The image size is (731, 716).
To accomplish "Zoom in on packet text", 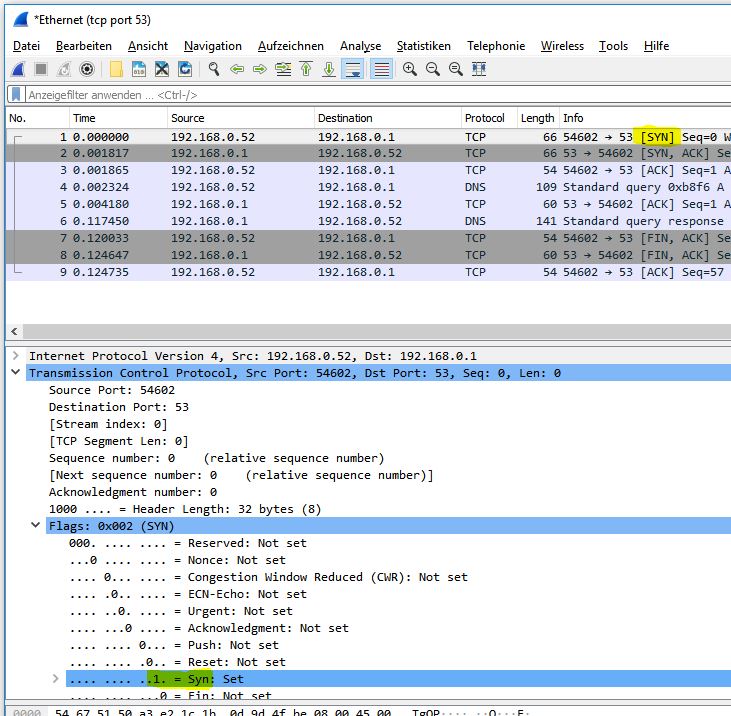I will click(410, 69).
